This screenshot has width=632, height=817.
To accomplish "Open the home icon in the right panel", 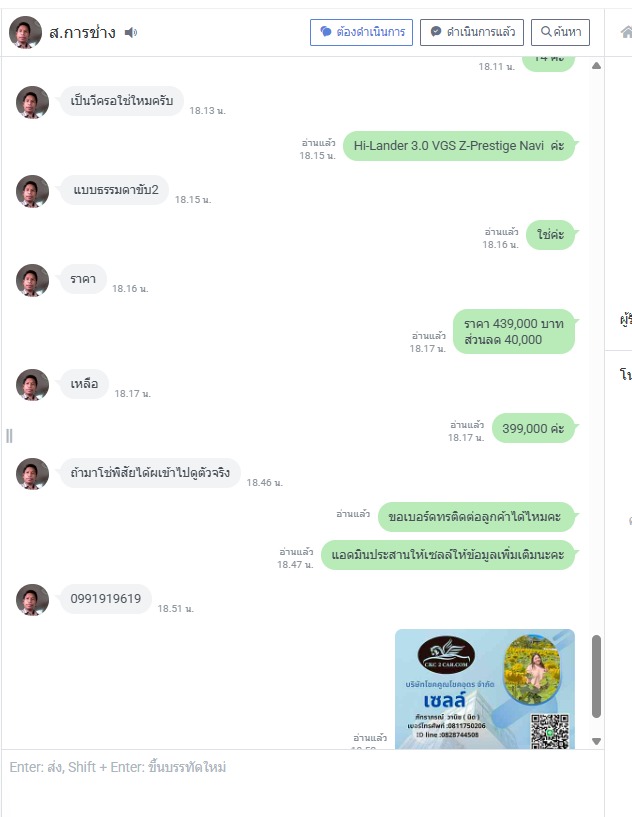I will (626, 32).
